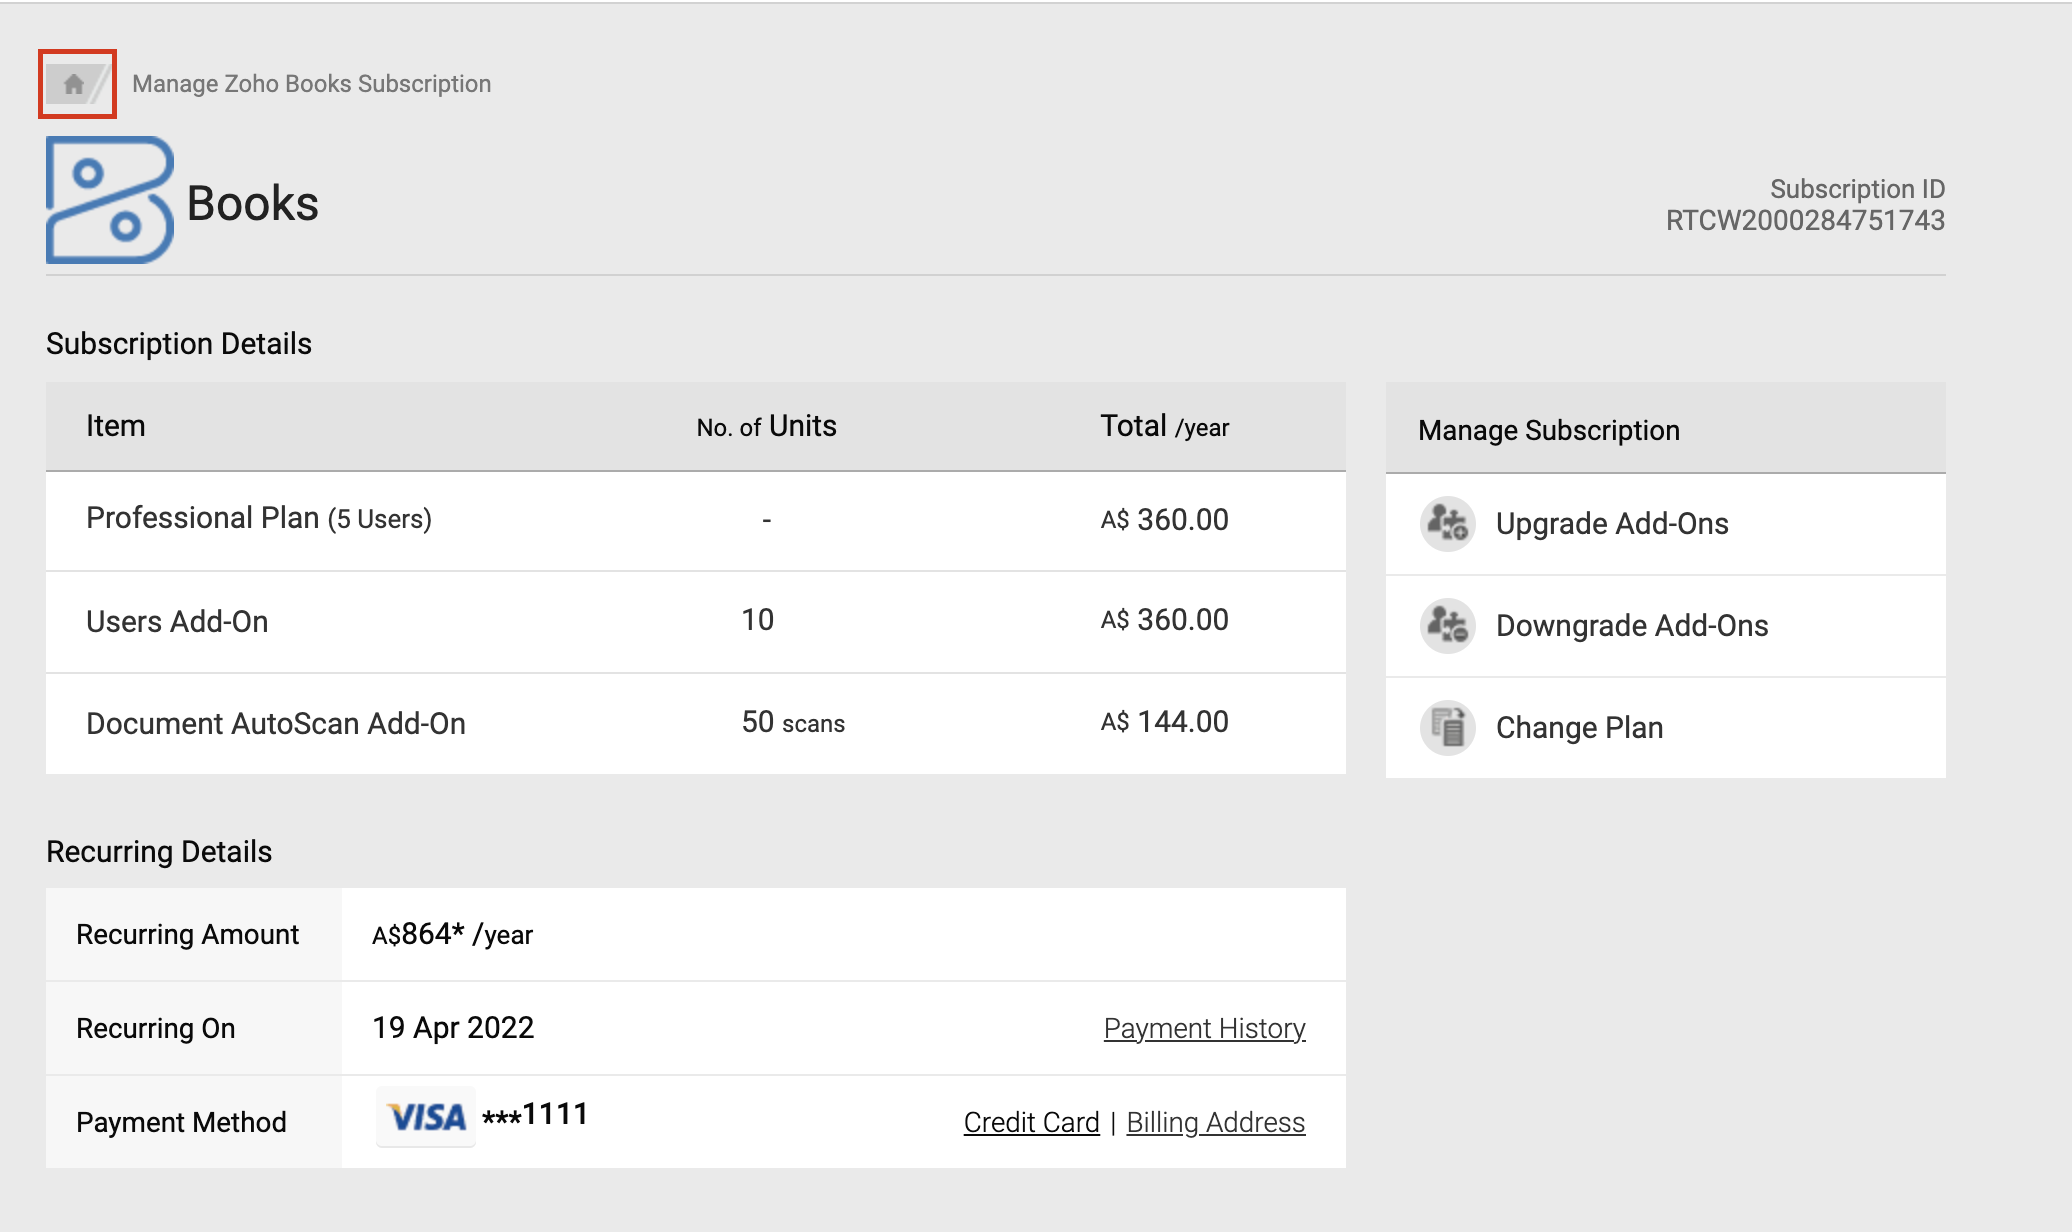Click the Upgrade Add-Ons icon

pyautogui.click(x=1447, y=523)
